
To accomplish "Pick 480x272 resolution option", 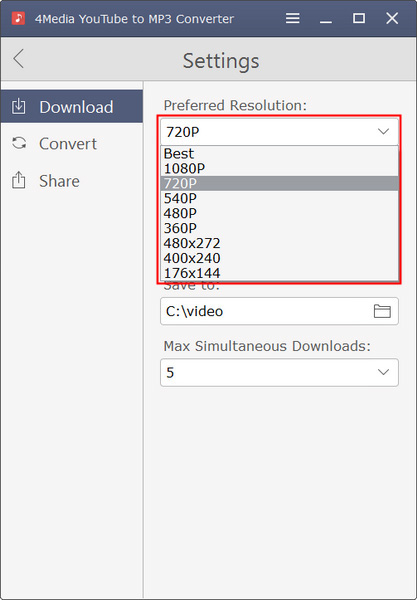I will click(x=280, y=243).
